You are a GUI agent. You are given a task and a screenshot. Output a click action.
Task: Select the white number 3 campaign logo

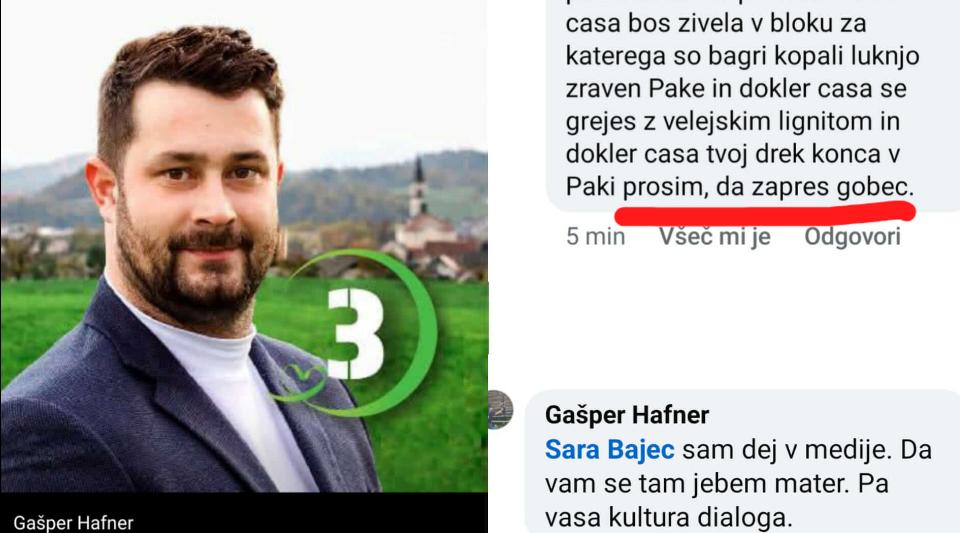pos(355,333)
